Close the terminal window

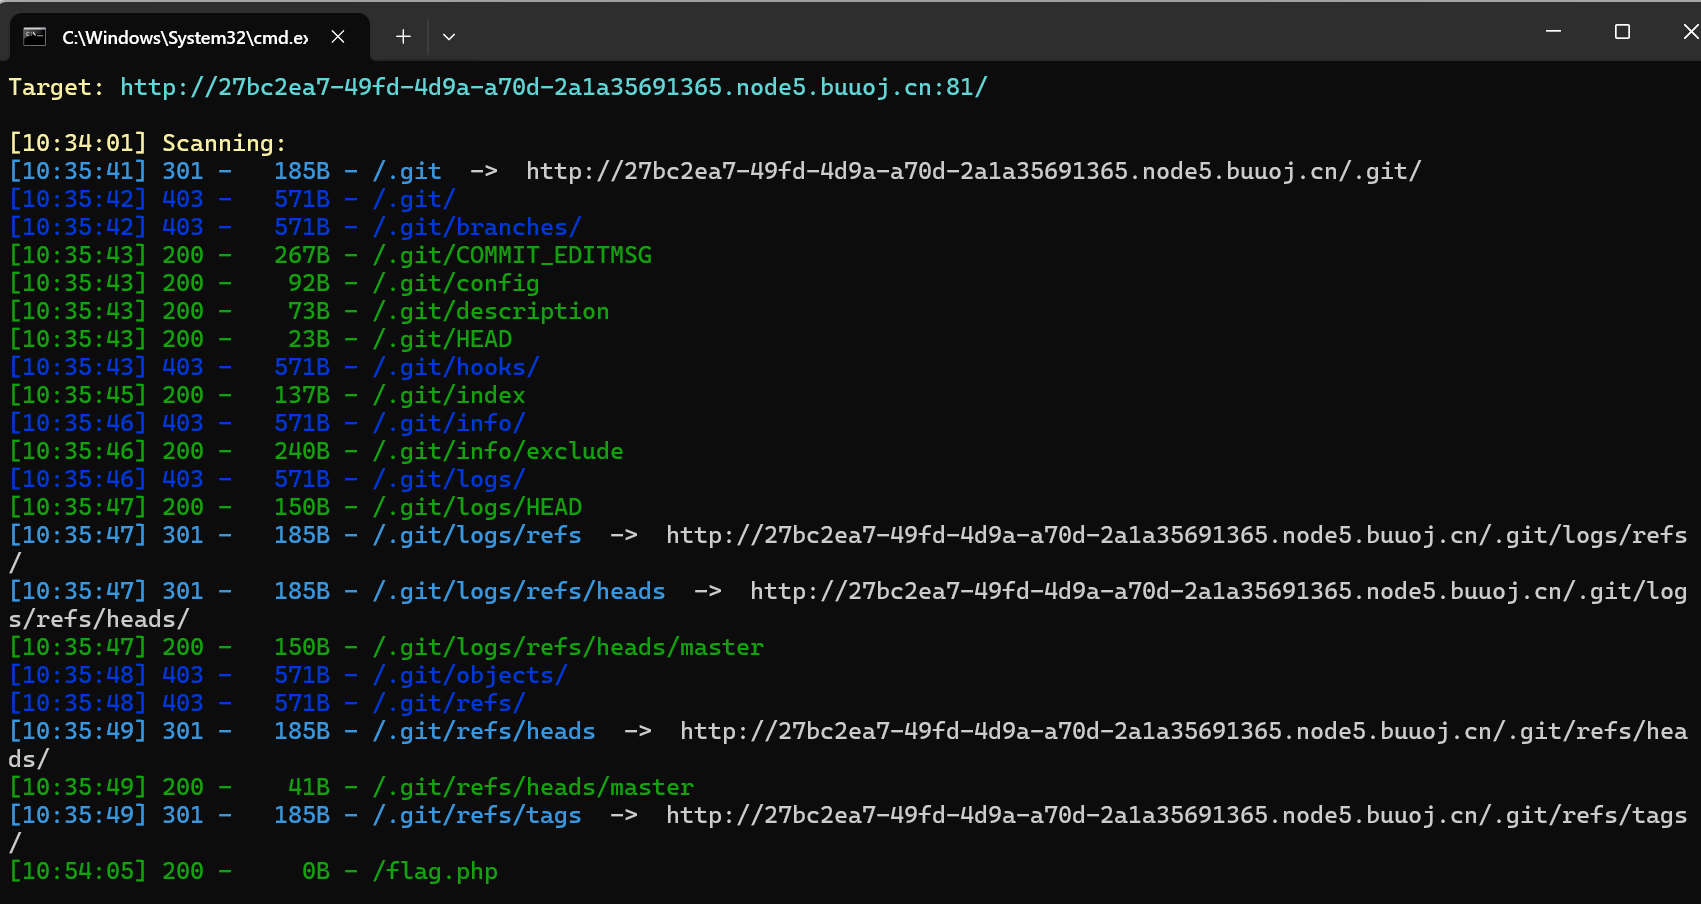(1689, 32)
